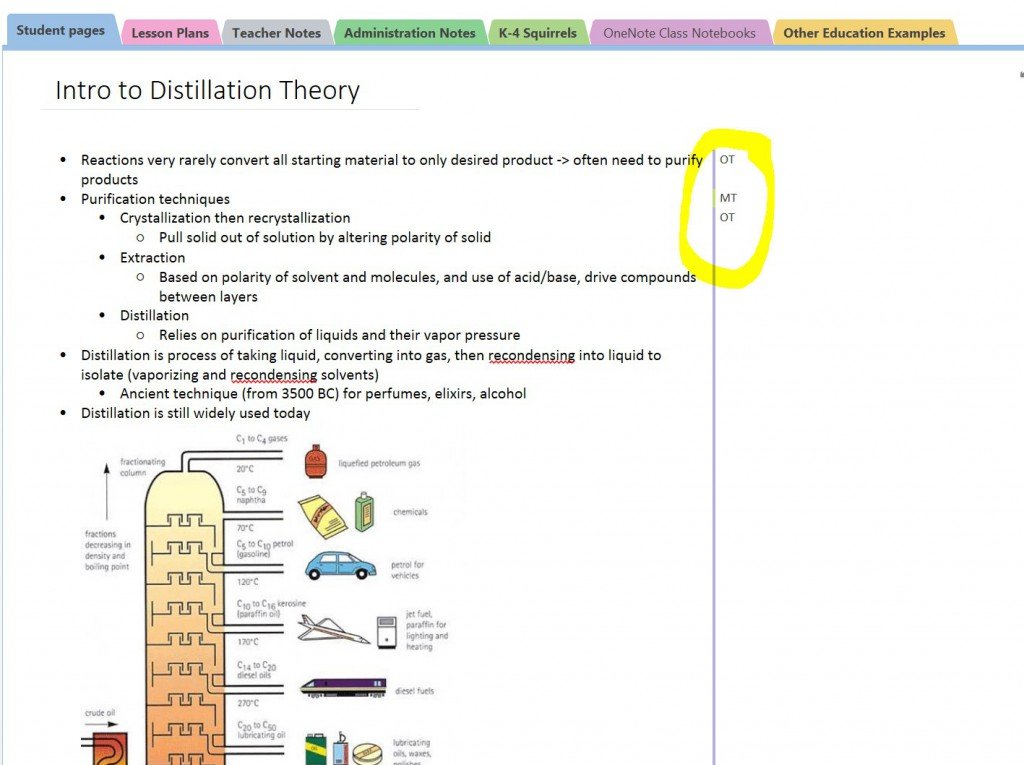This screenshot has width=1024, height=765.
Task: Go to Administration Notes tab
Action: pyautogui.click(x=409, y=33)
